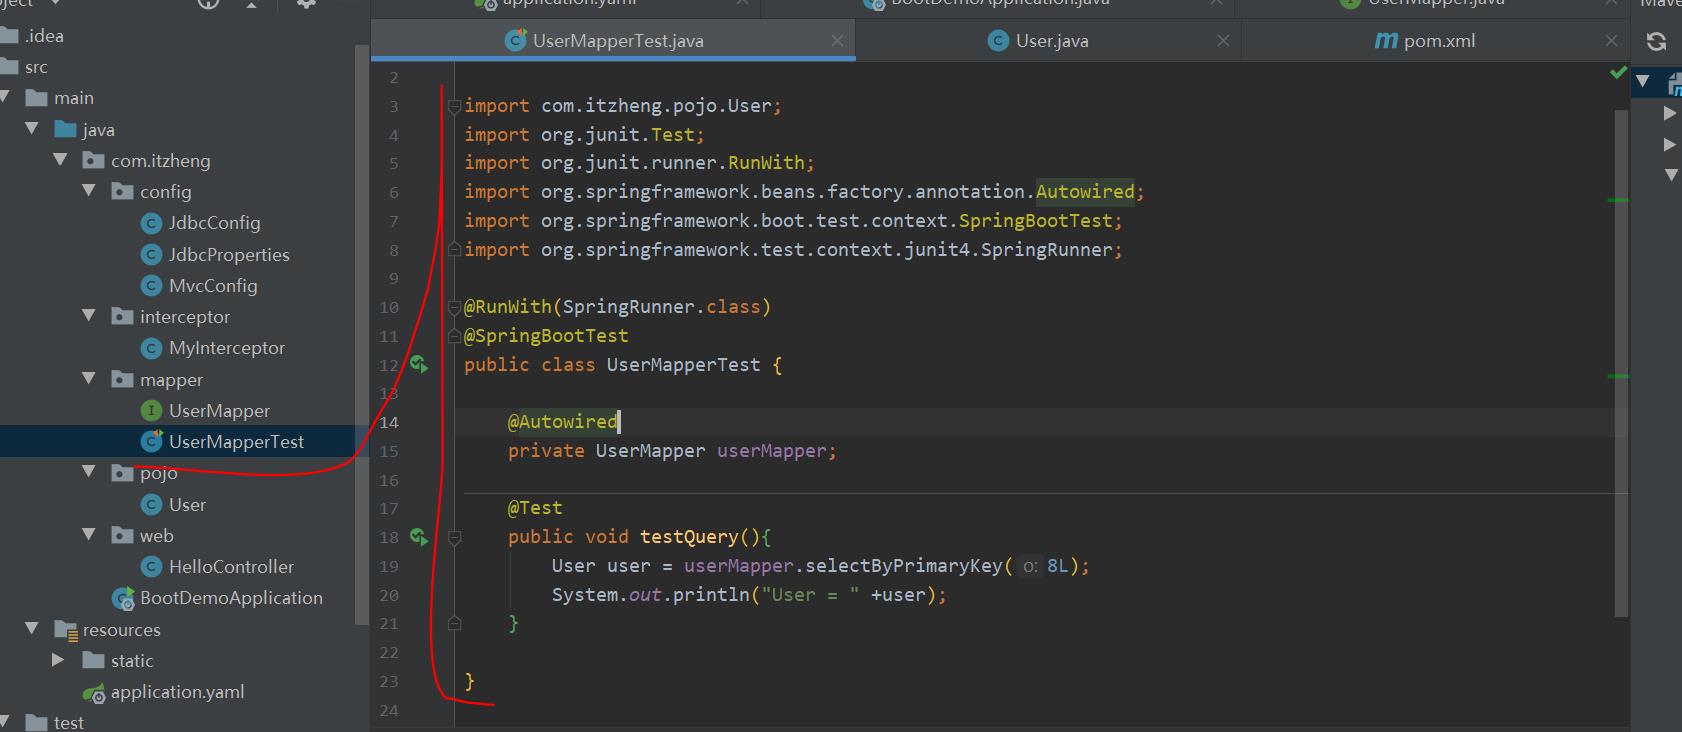Click the config package folder icon
Screen dimensions: 1682x732
click(x=123, y=191)
